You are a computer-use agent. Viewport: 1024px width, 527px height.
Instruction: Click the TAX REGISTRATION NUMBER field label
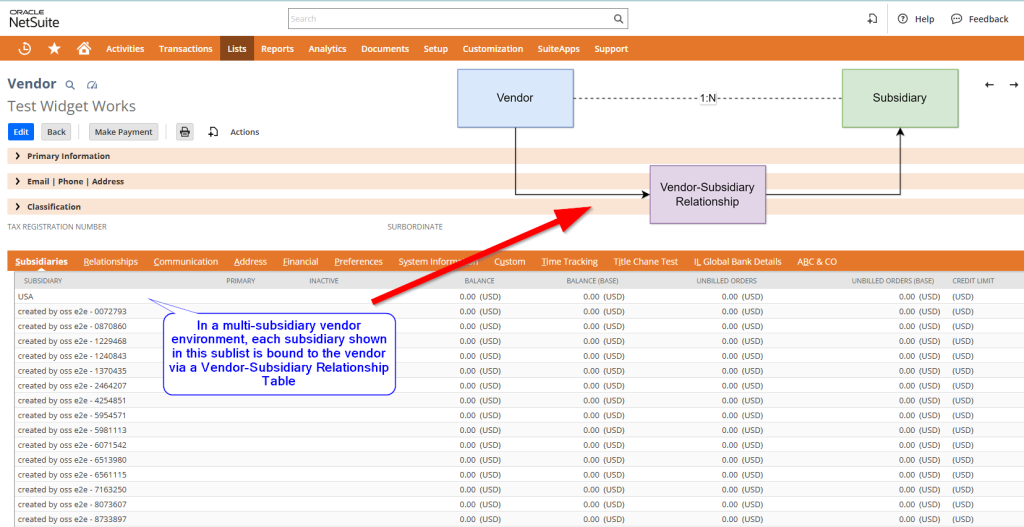click(x=57, y=227)
